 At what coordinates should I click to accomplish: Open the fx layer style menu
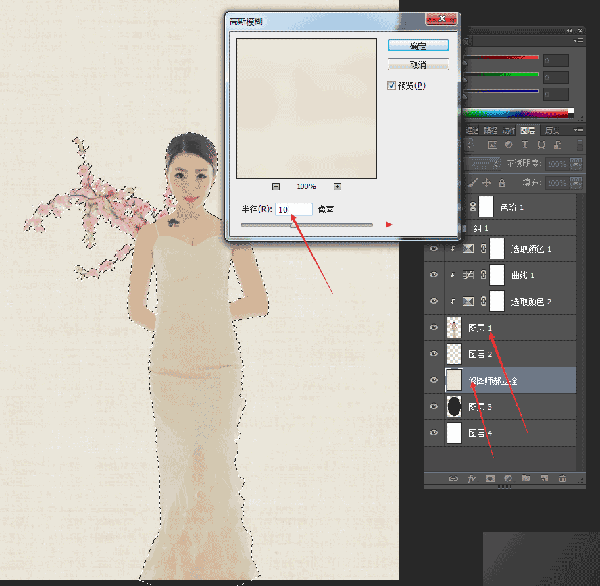pos(471,478)
